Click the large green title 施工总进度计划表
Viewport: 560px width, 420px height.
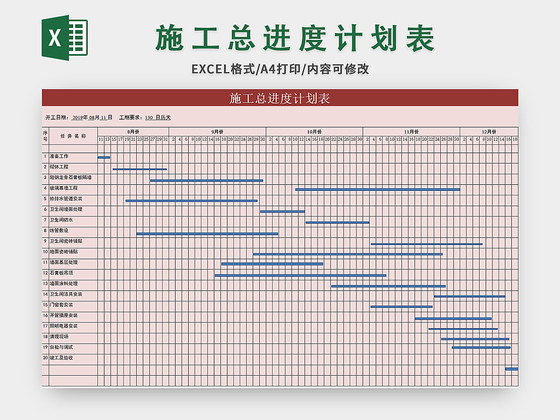(295, 38)
